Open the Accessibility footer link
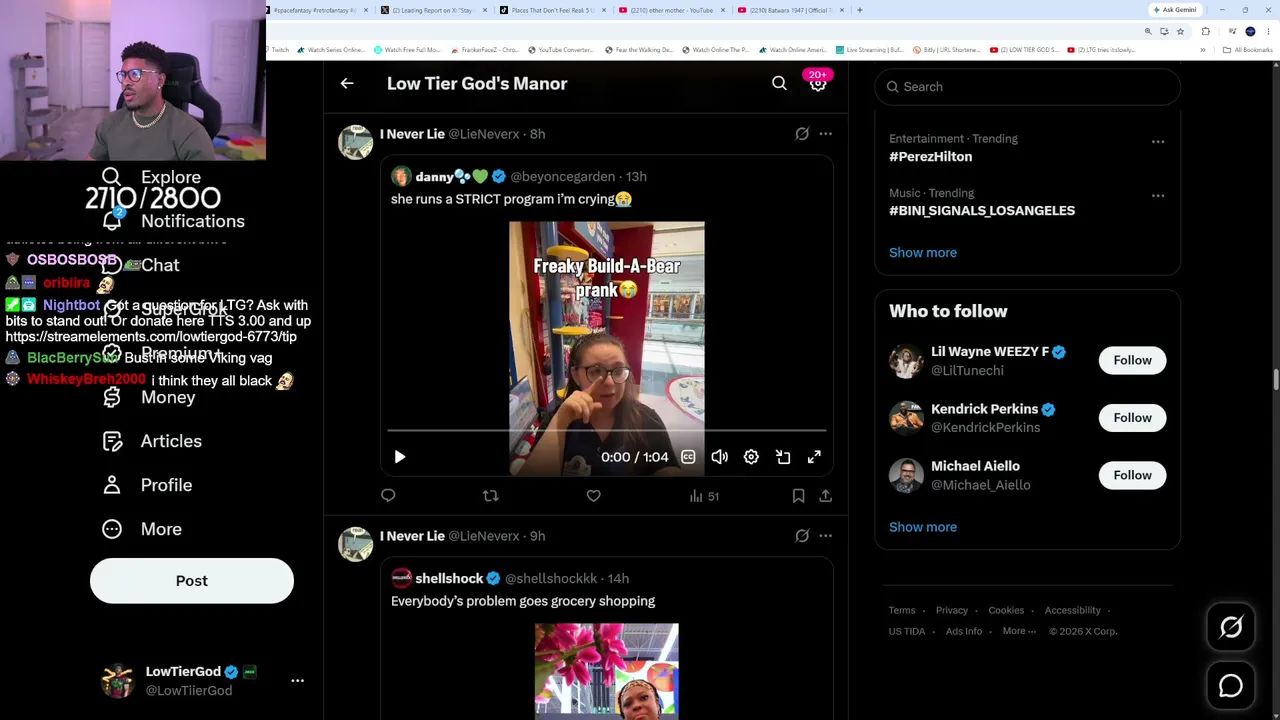Screen dimensions: 1280x720 (1073, 611)
